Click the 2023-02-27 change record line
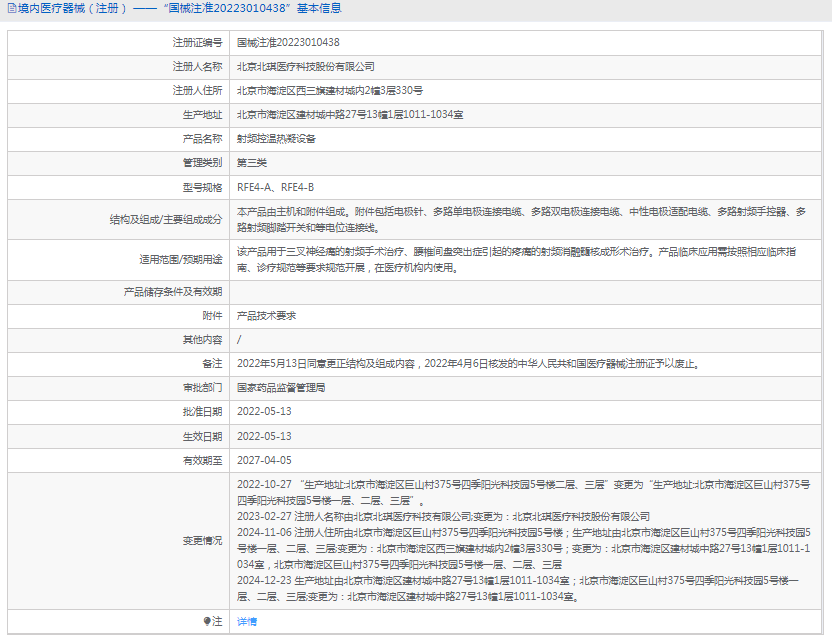Image resolution: width=832 pixels, height=639 pixels. [x=444, y=517]
